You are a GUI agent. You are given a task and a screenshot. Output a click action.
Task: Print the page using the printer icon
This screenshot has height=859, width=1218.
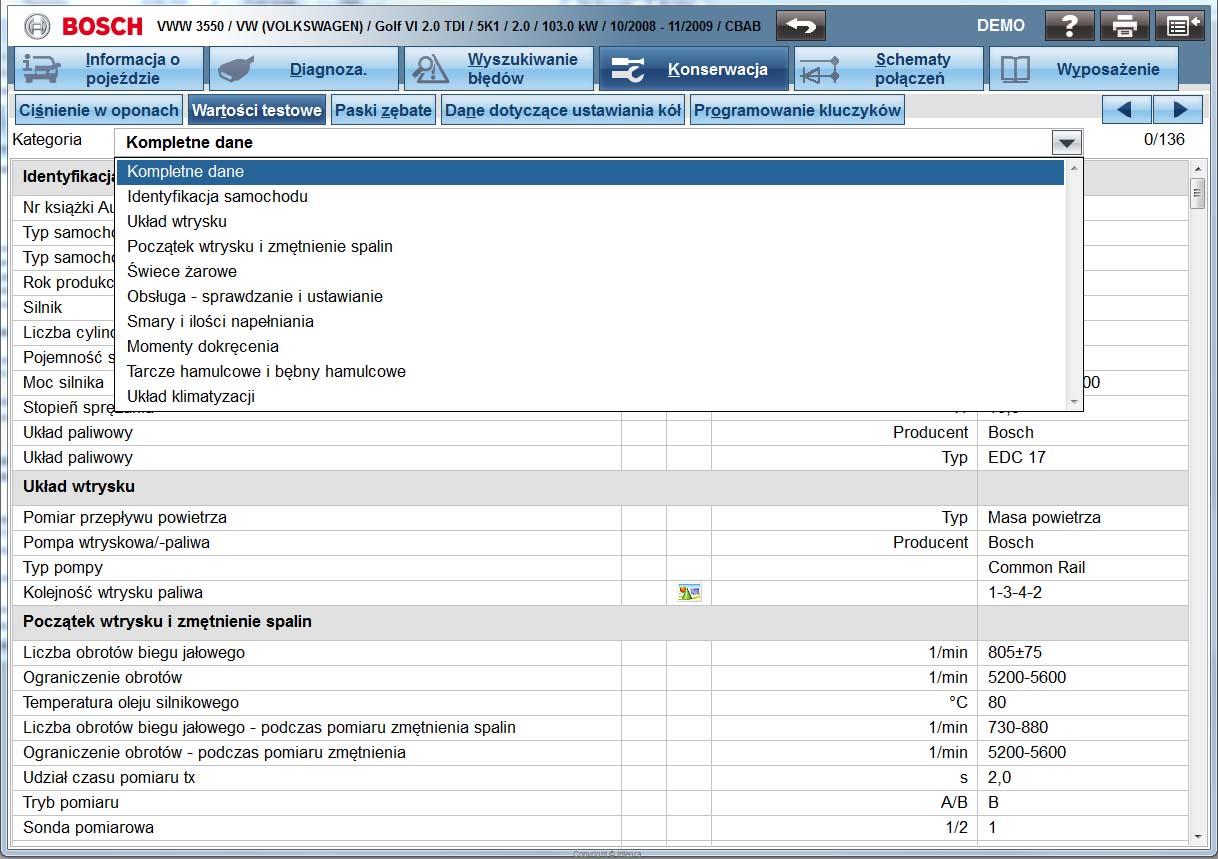(x=1125, y=25)
